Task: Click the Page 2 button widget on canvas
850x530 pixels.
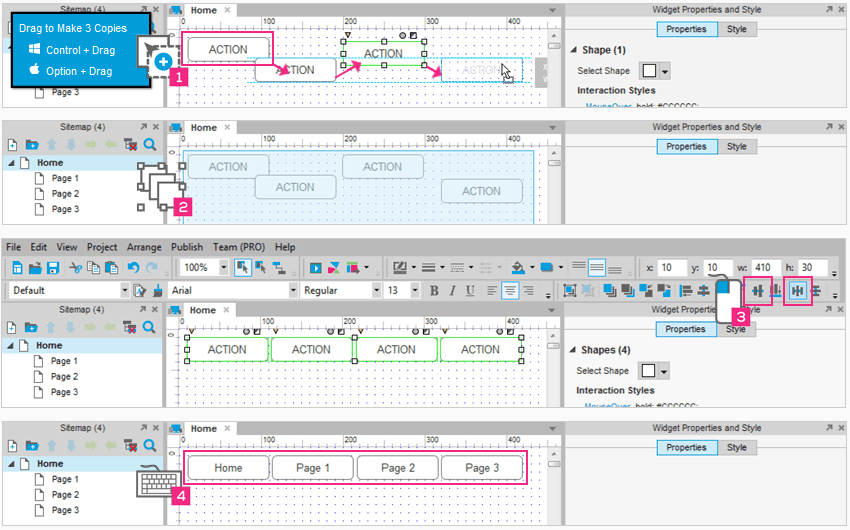Action: [397, 468]
